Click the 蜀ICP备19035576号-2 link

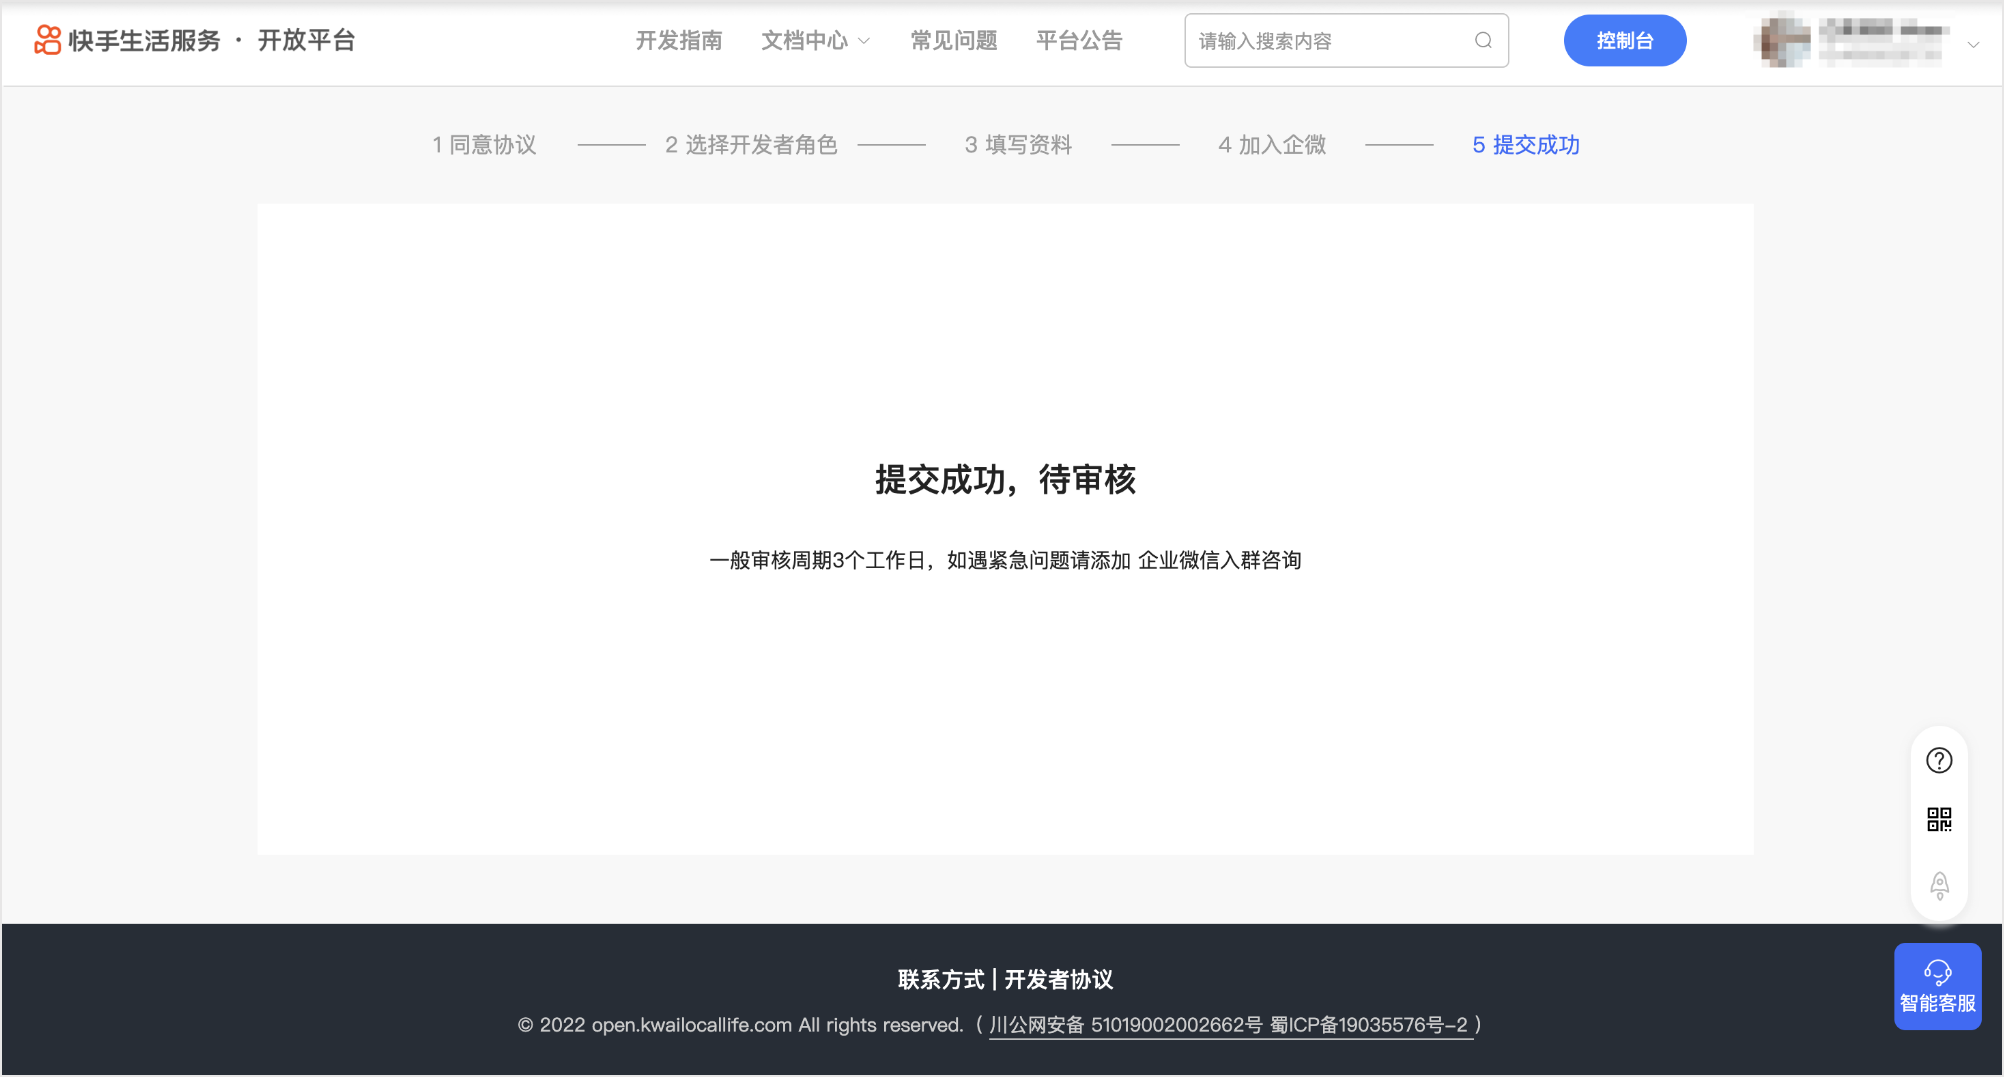(x=1369, y=1025)
